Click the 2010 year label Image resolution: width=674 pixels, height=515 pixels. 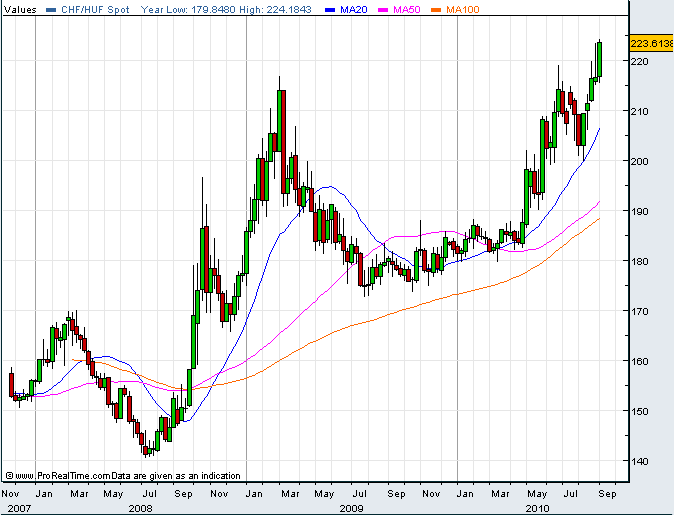click(x=537, y=509)
